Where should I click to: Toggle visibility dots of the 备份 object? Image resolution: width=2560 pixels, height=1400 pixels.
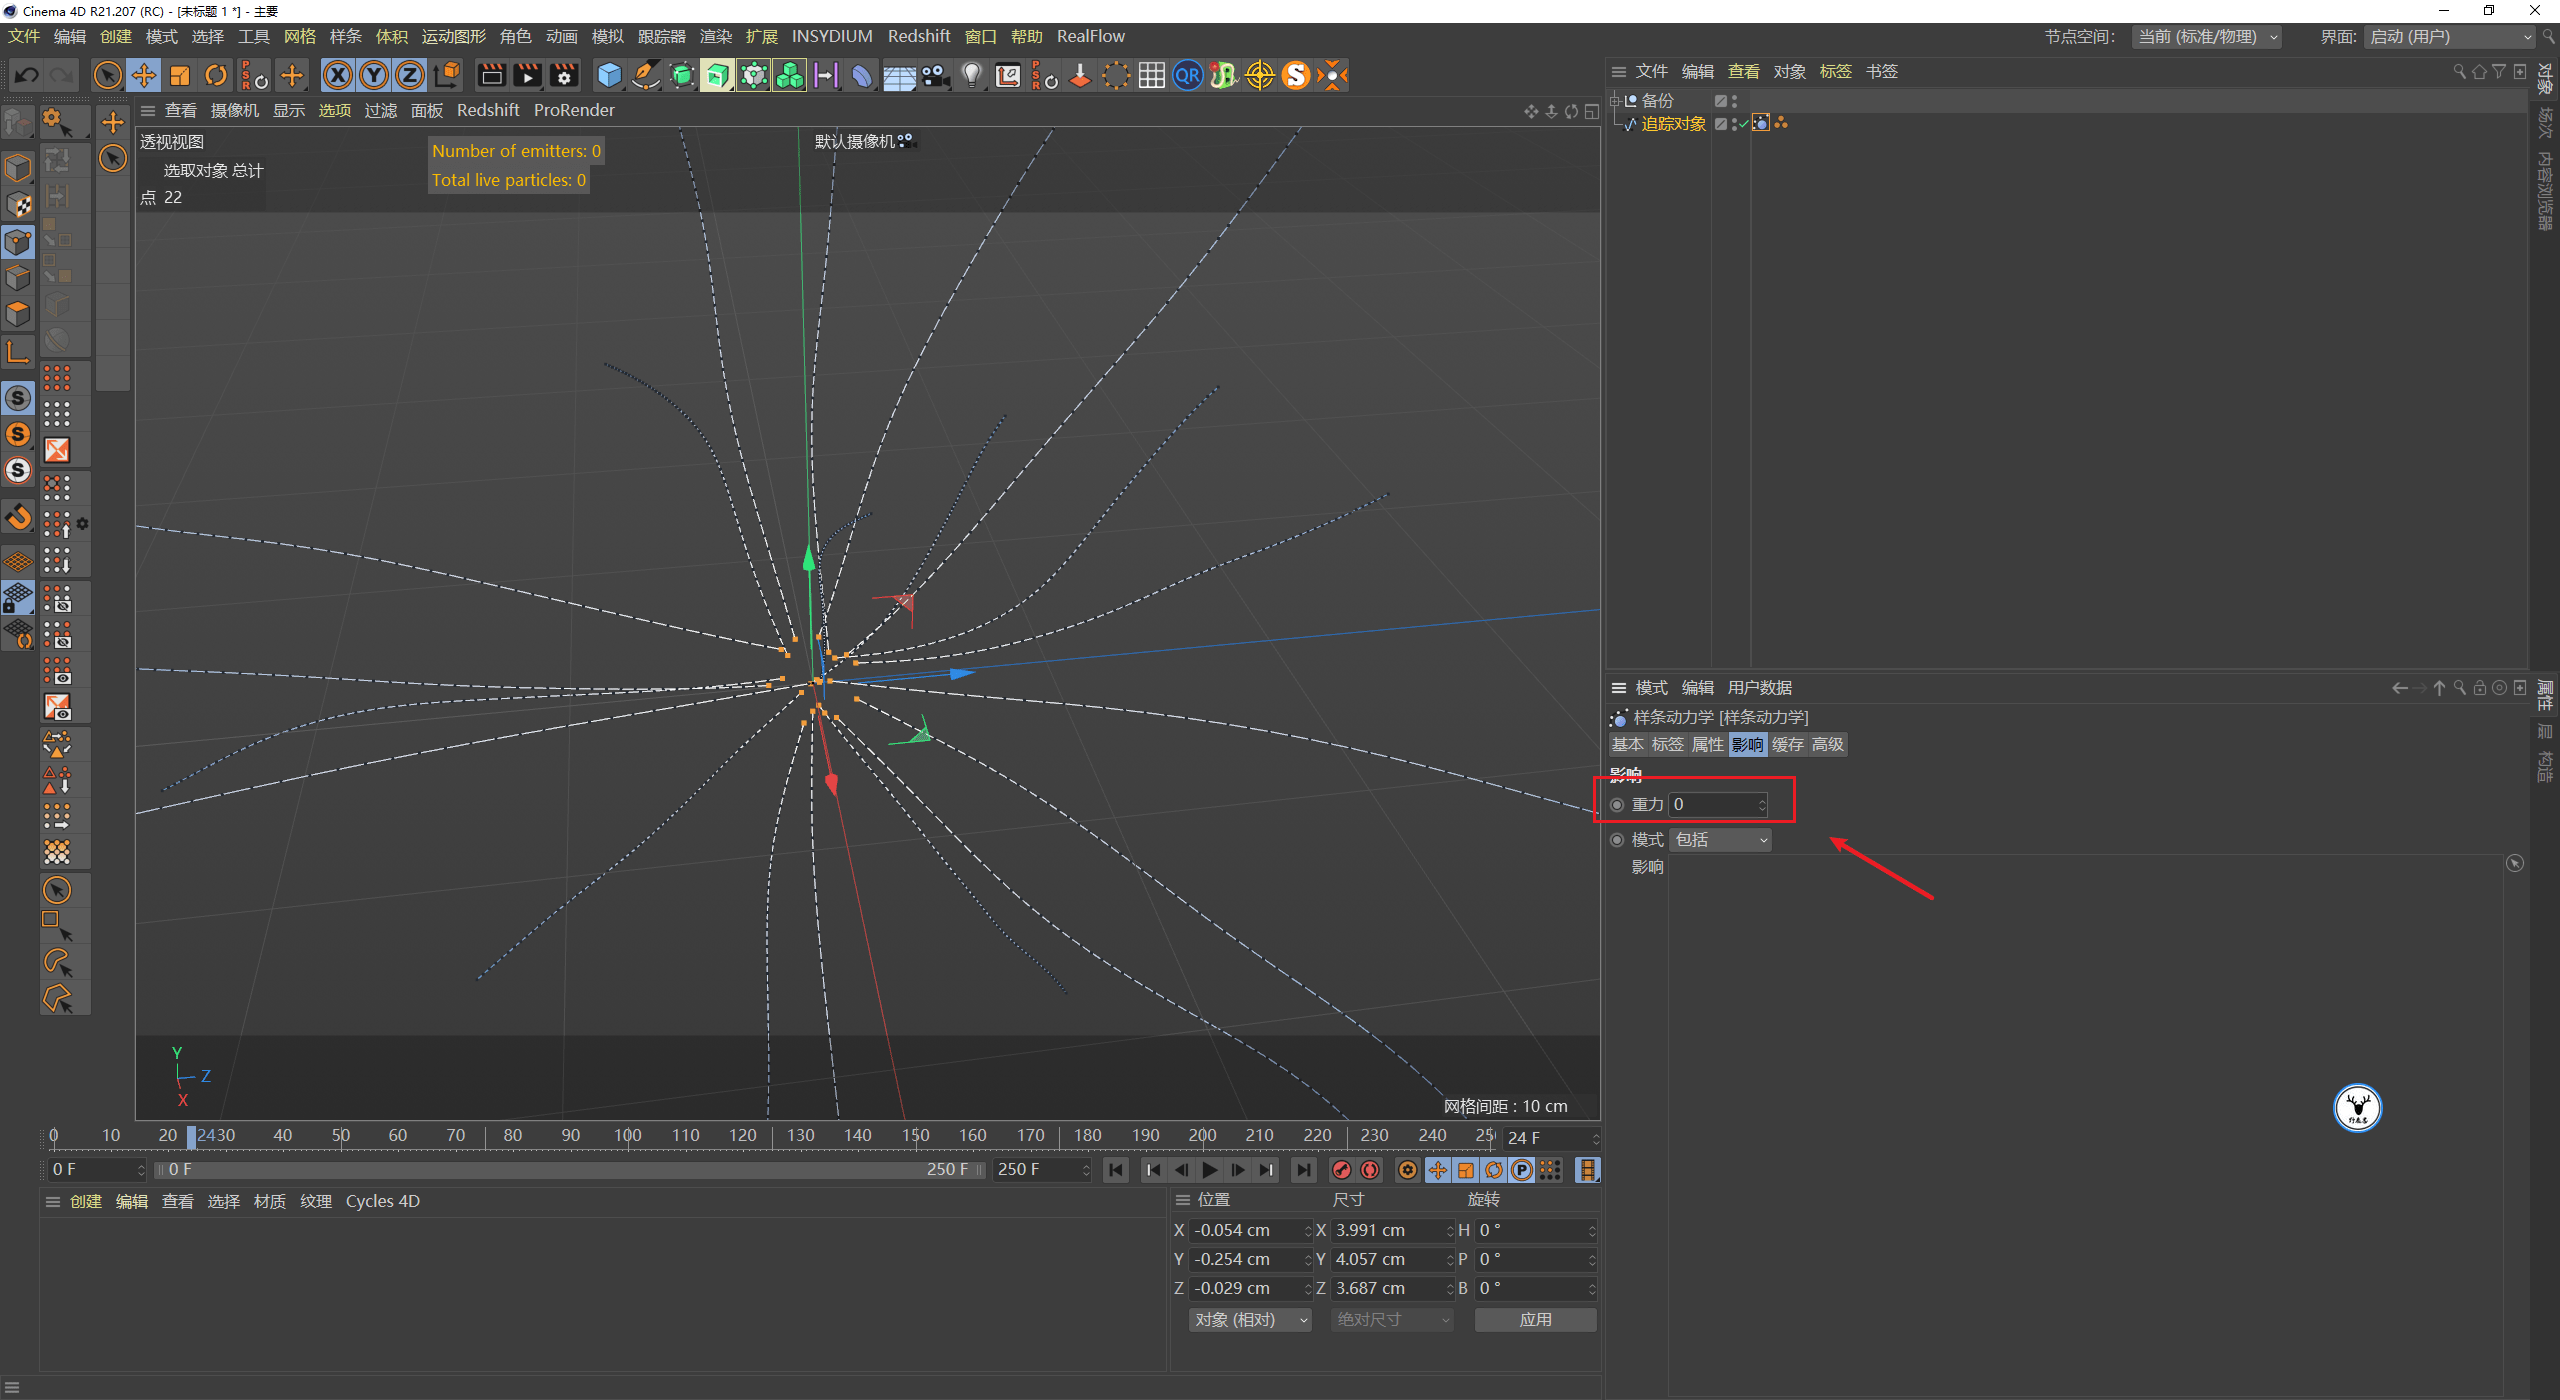(x=1734, y=101)
